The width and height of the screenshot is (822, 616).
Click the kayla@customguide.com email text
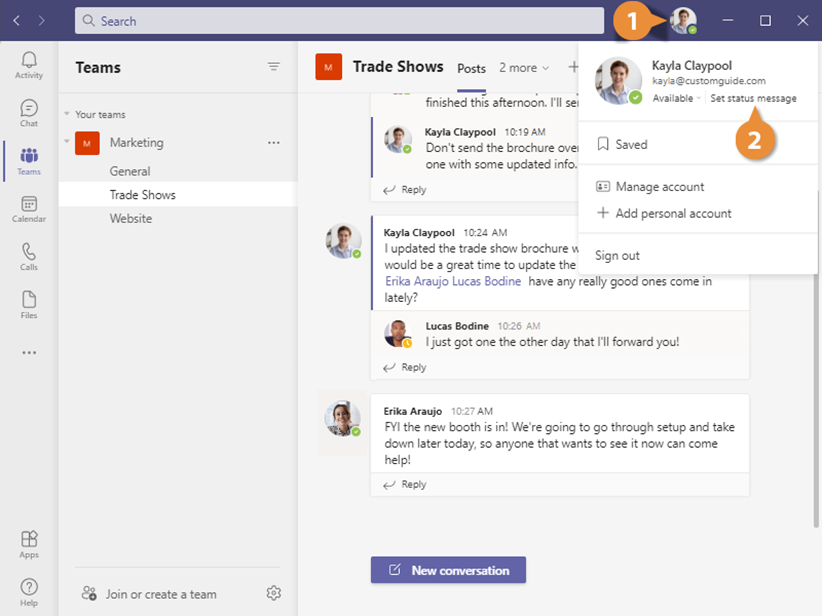point(709,81)
